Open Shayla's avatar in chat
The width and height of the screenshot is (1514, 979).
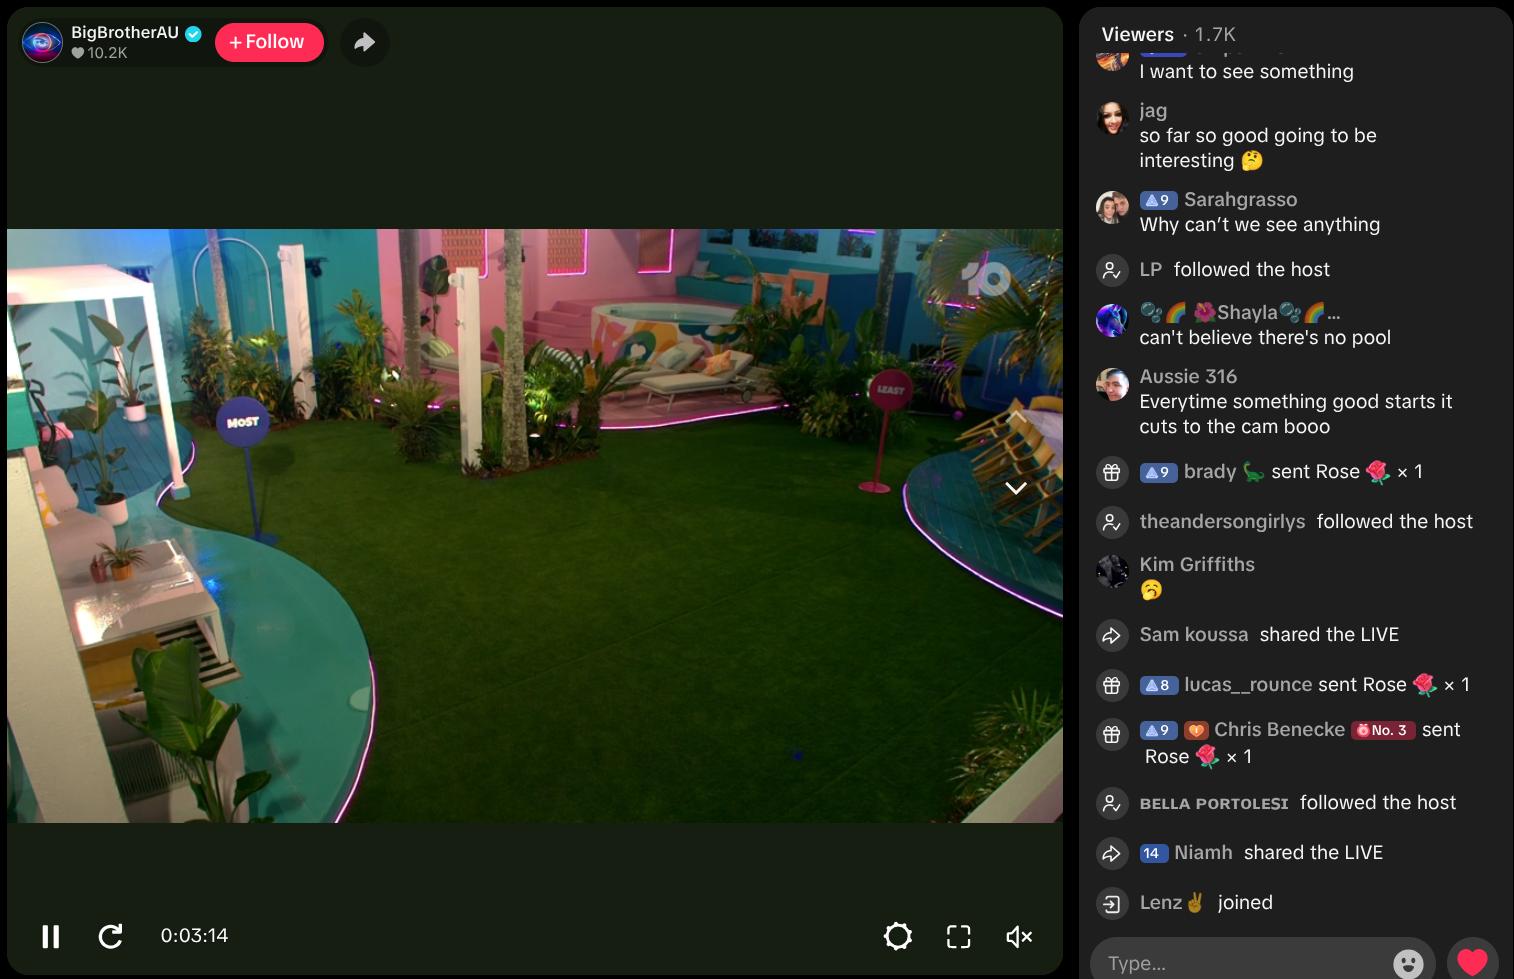pos(1112,320)
